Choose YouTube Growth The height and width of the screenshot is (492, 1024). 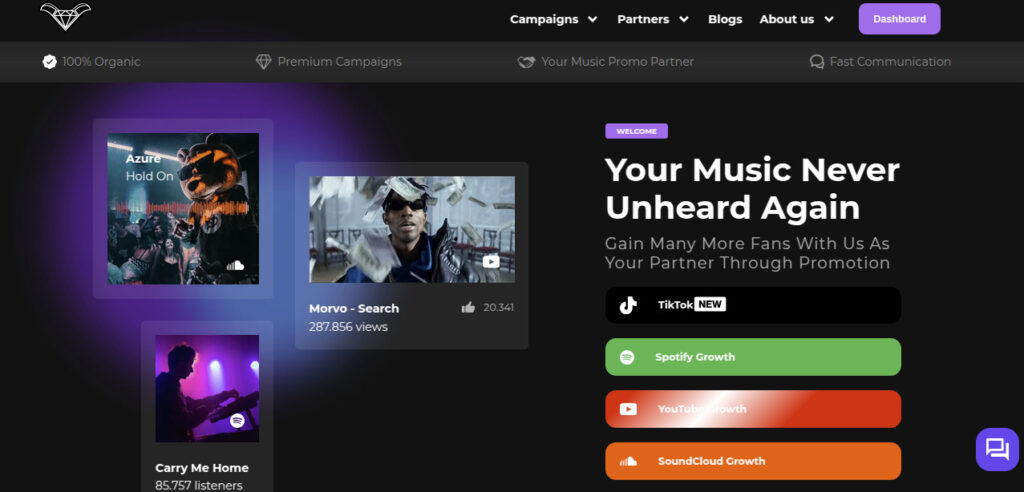coord(753,409)
